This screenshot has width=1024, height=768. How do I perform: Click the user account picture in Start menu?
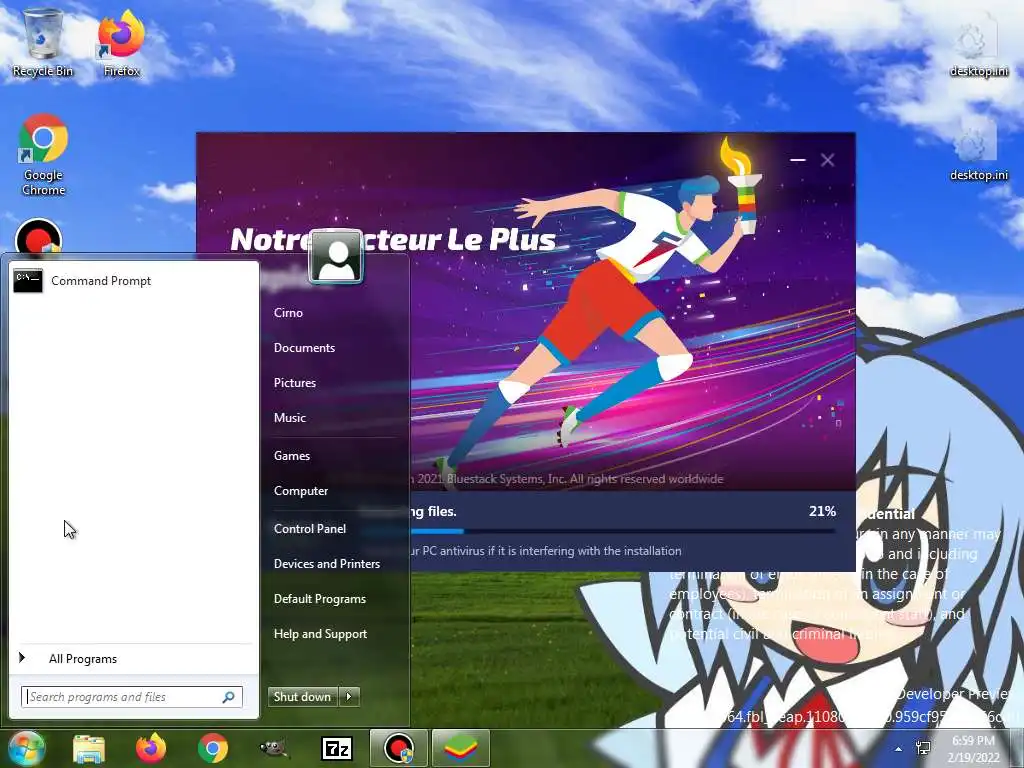tap(336, 257)
